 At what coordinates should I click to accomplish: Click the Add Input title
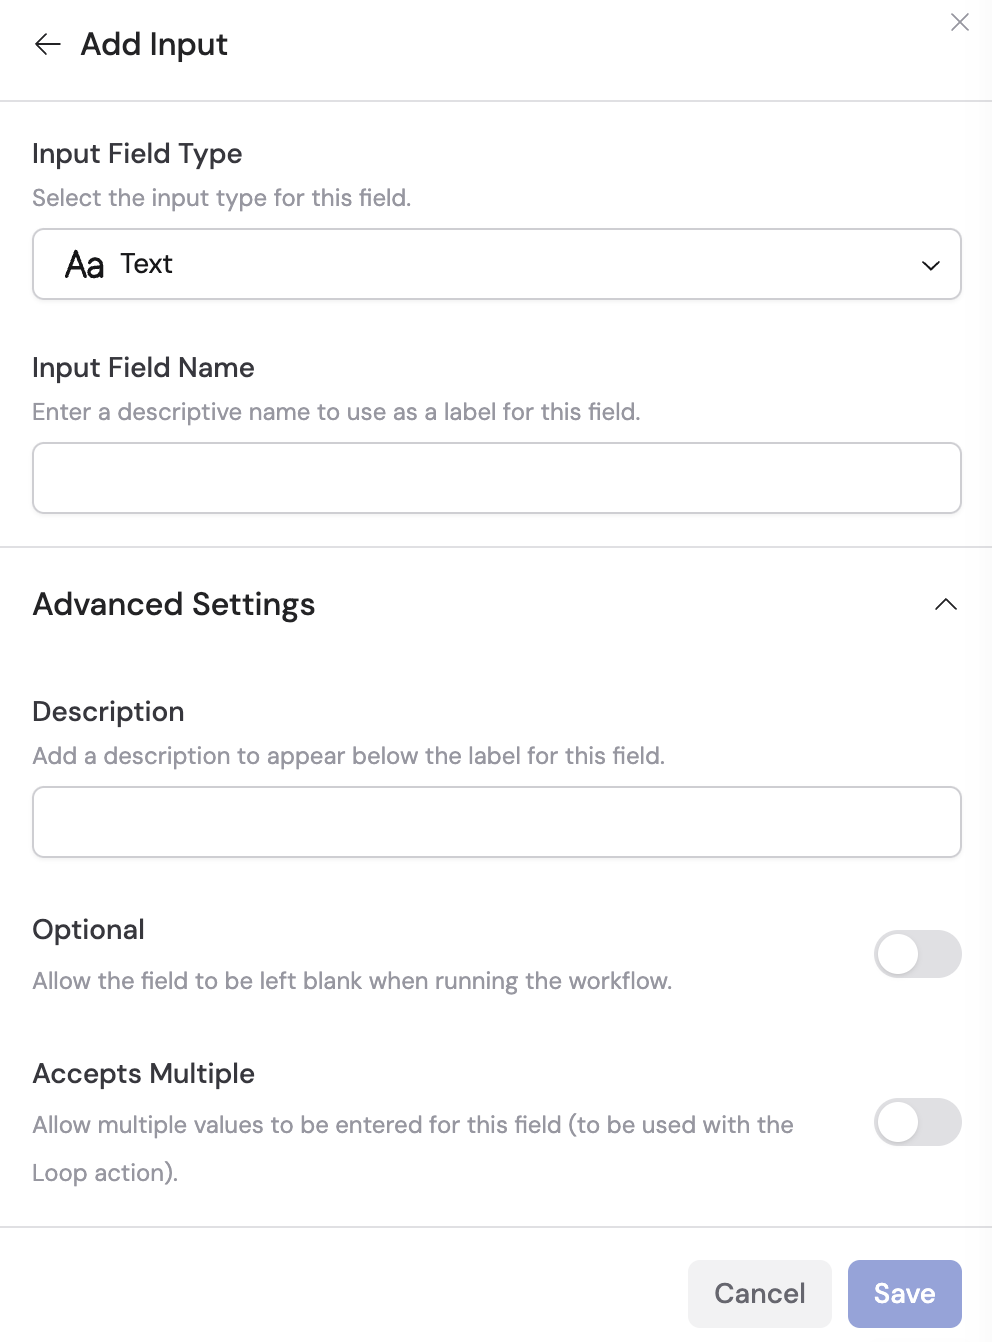click(154, 44)
